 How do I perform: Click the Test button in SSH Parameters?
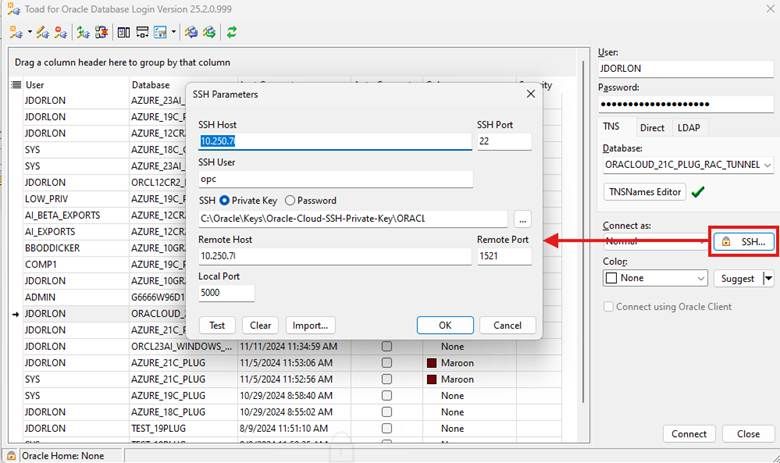click(217, 325)
